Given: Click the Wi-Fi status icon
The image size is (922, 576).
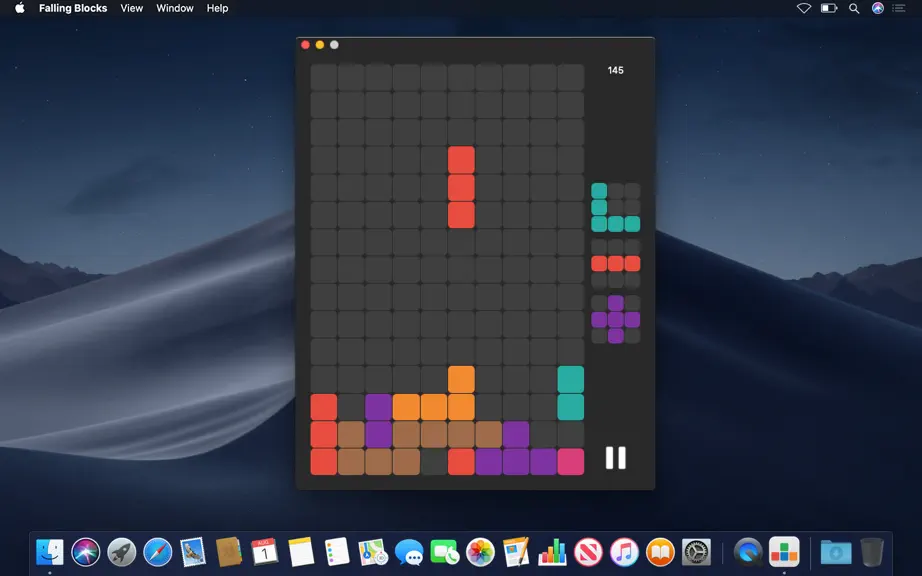Looking at the screenshot, I should click(804, 8).
